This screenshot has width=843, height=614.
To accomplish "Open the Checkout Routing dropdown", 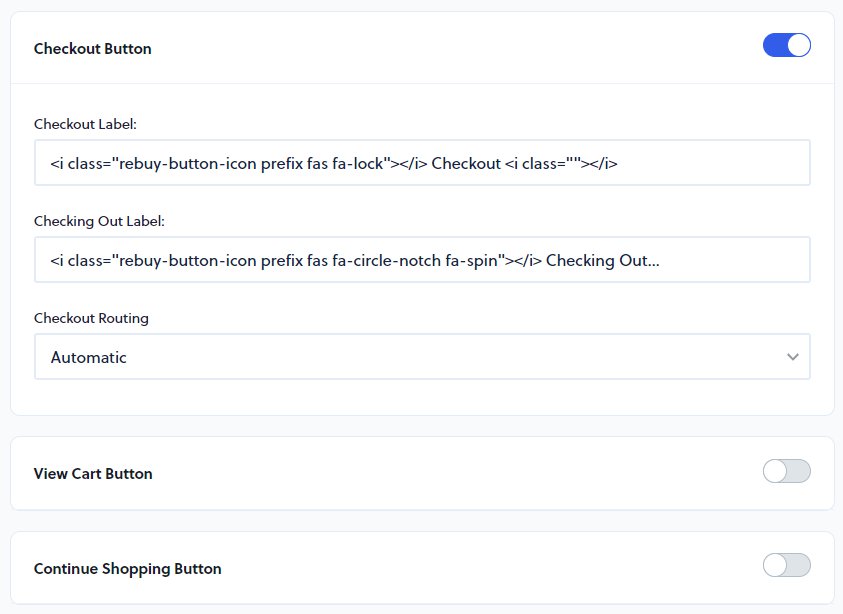I will [x=420, y=356].
